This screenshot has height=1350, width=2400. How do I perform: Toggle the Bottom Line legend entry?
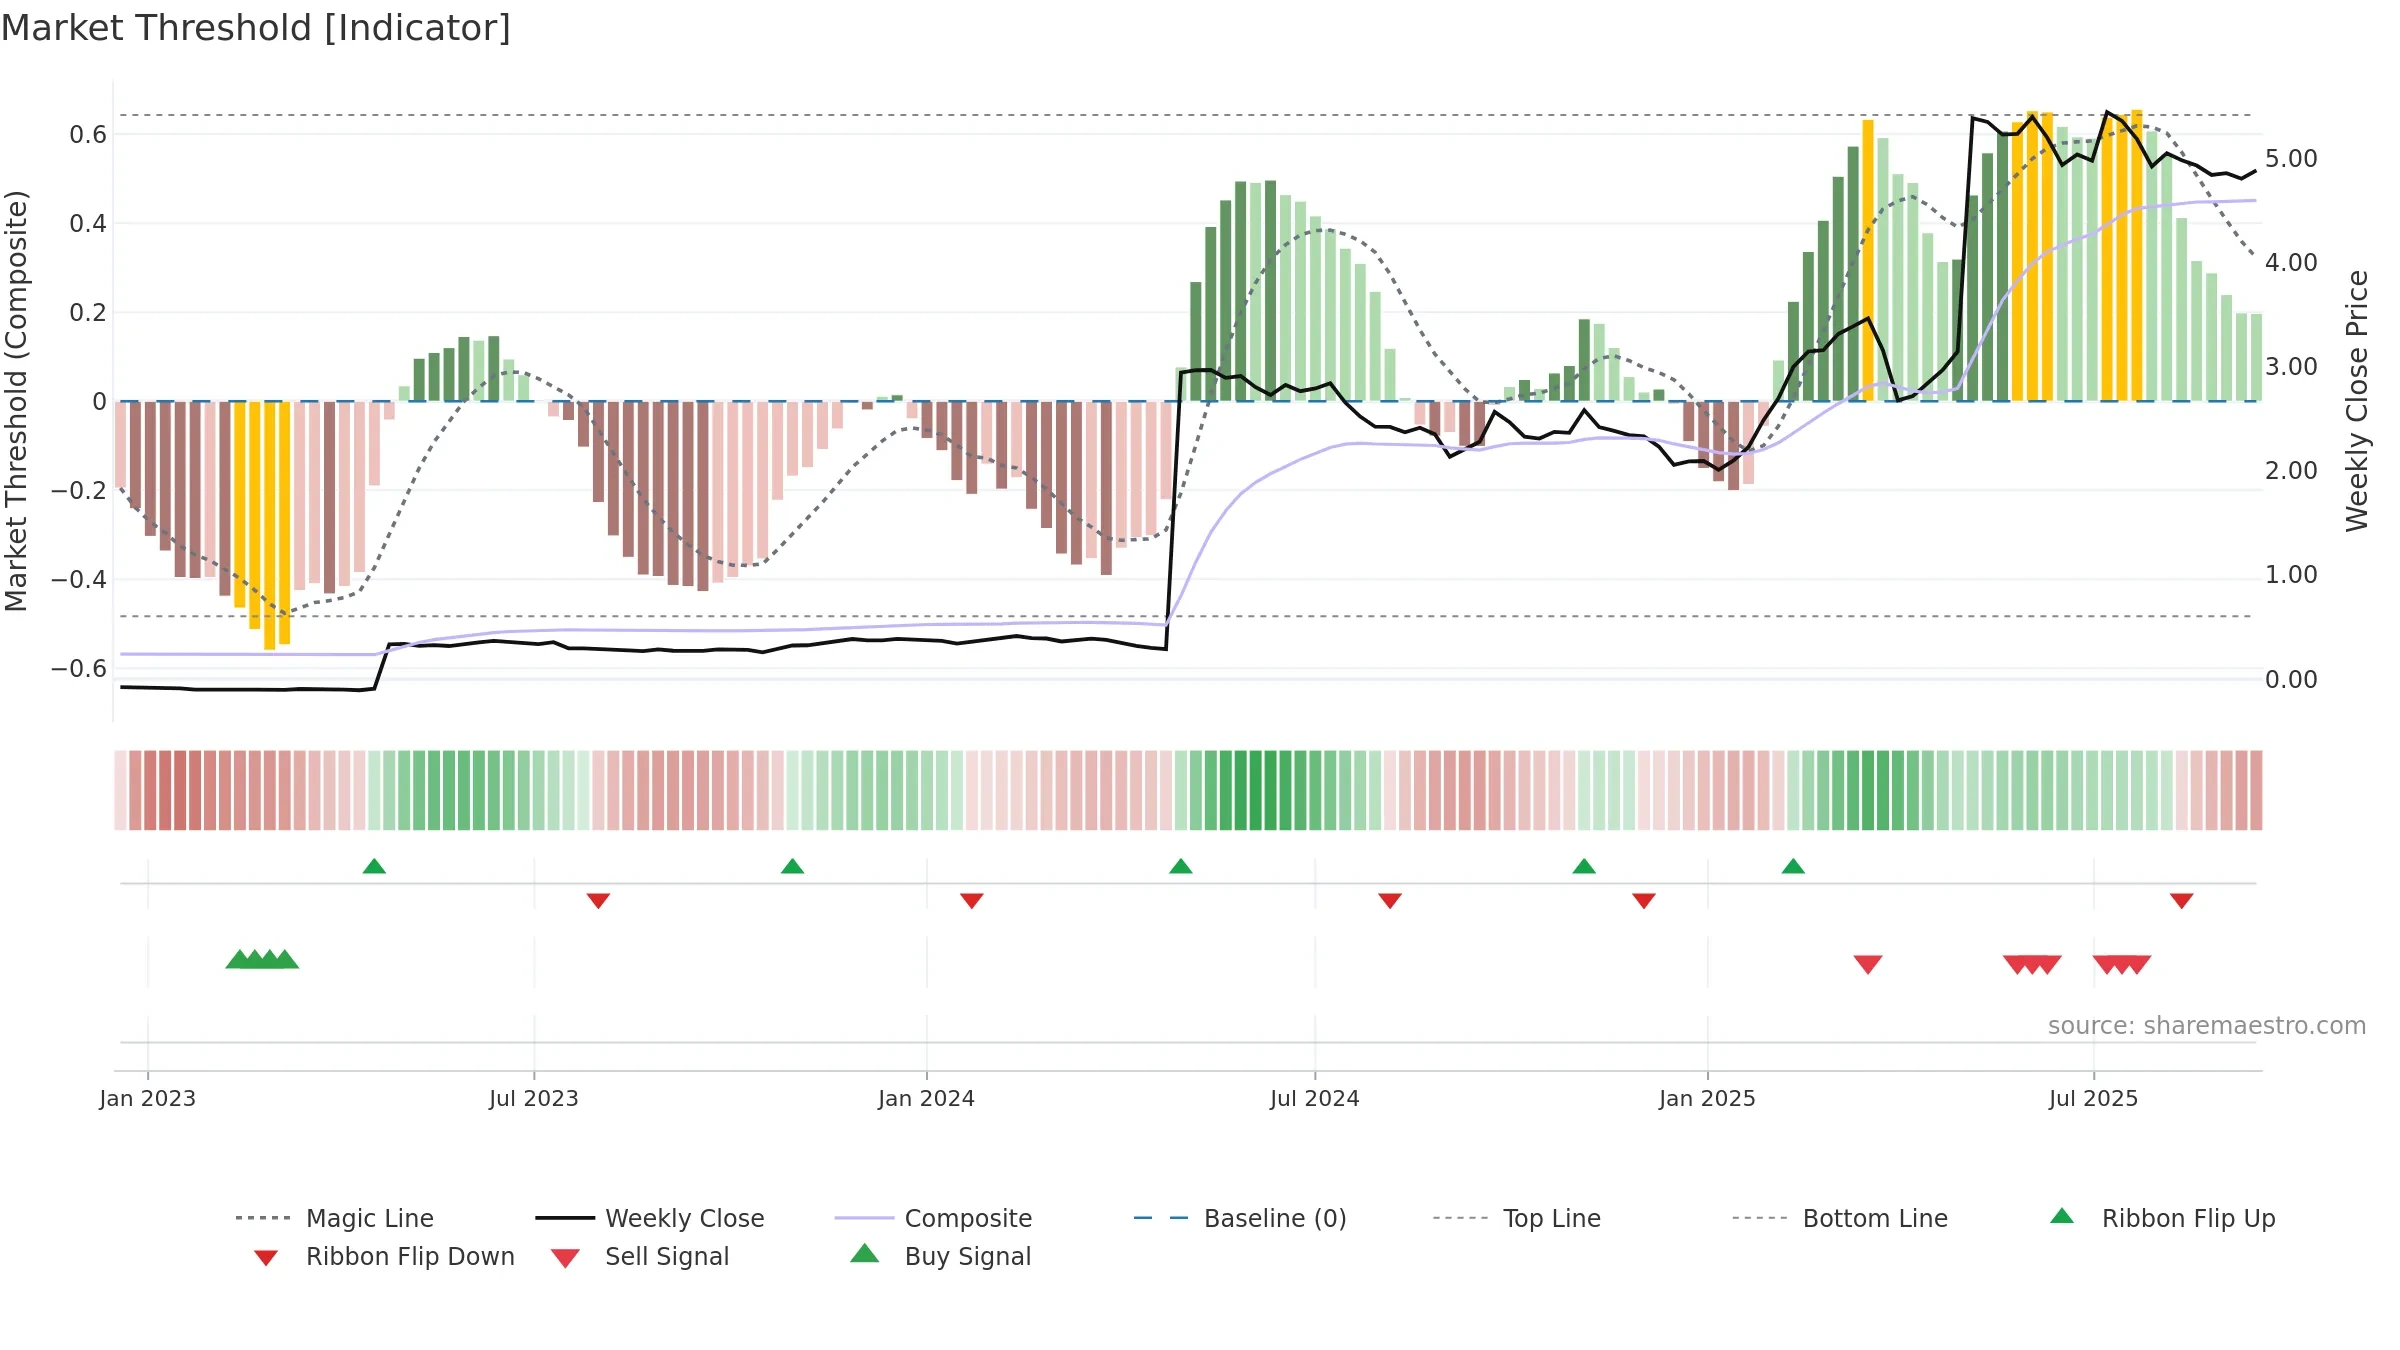click(x=1840, y=1218)
